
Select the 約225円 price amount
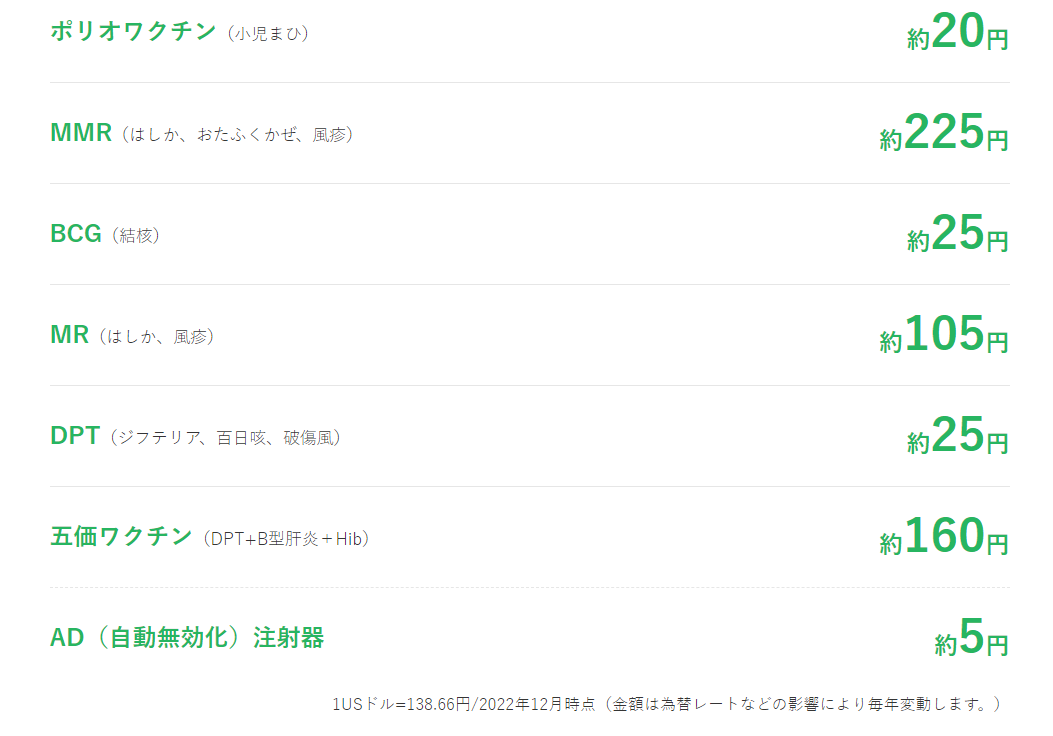tap(944, 132)
